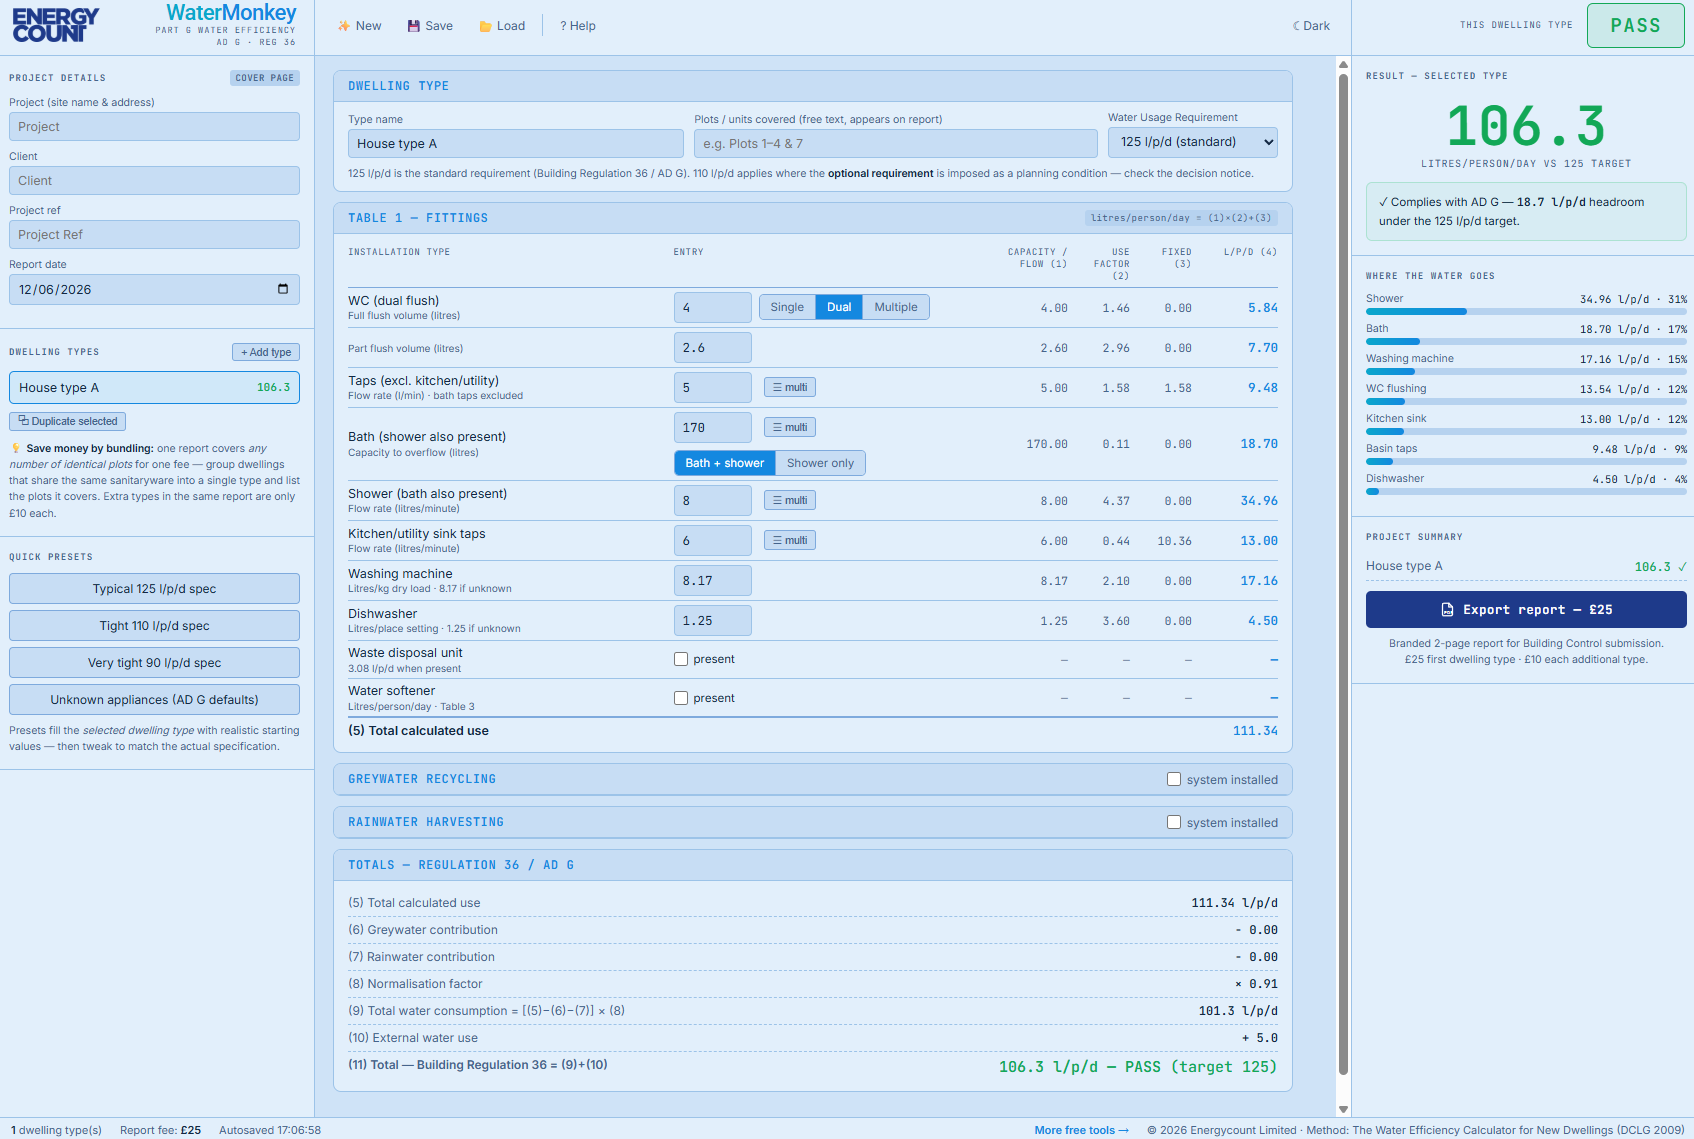This screenshot has height=1139, width=1694.
Task: Click the Export report document icon
Action: coord(1447,610)
